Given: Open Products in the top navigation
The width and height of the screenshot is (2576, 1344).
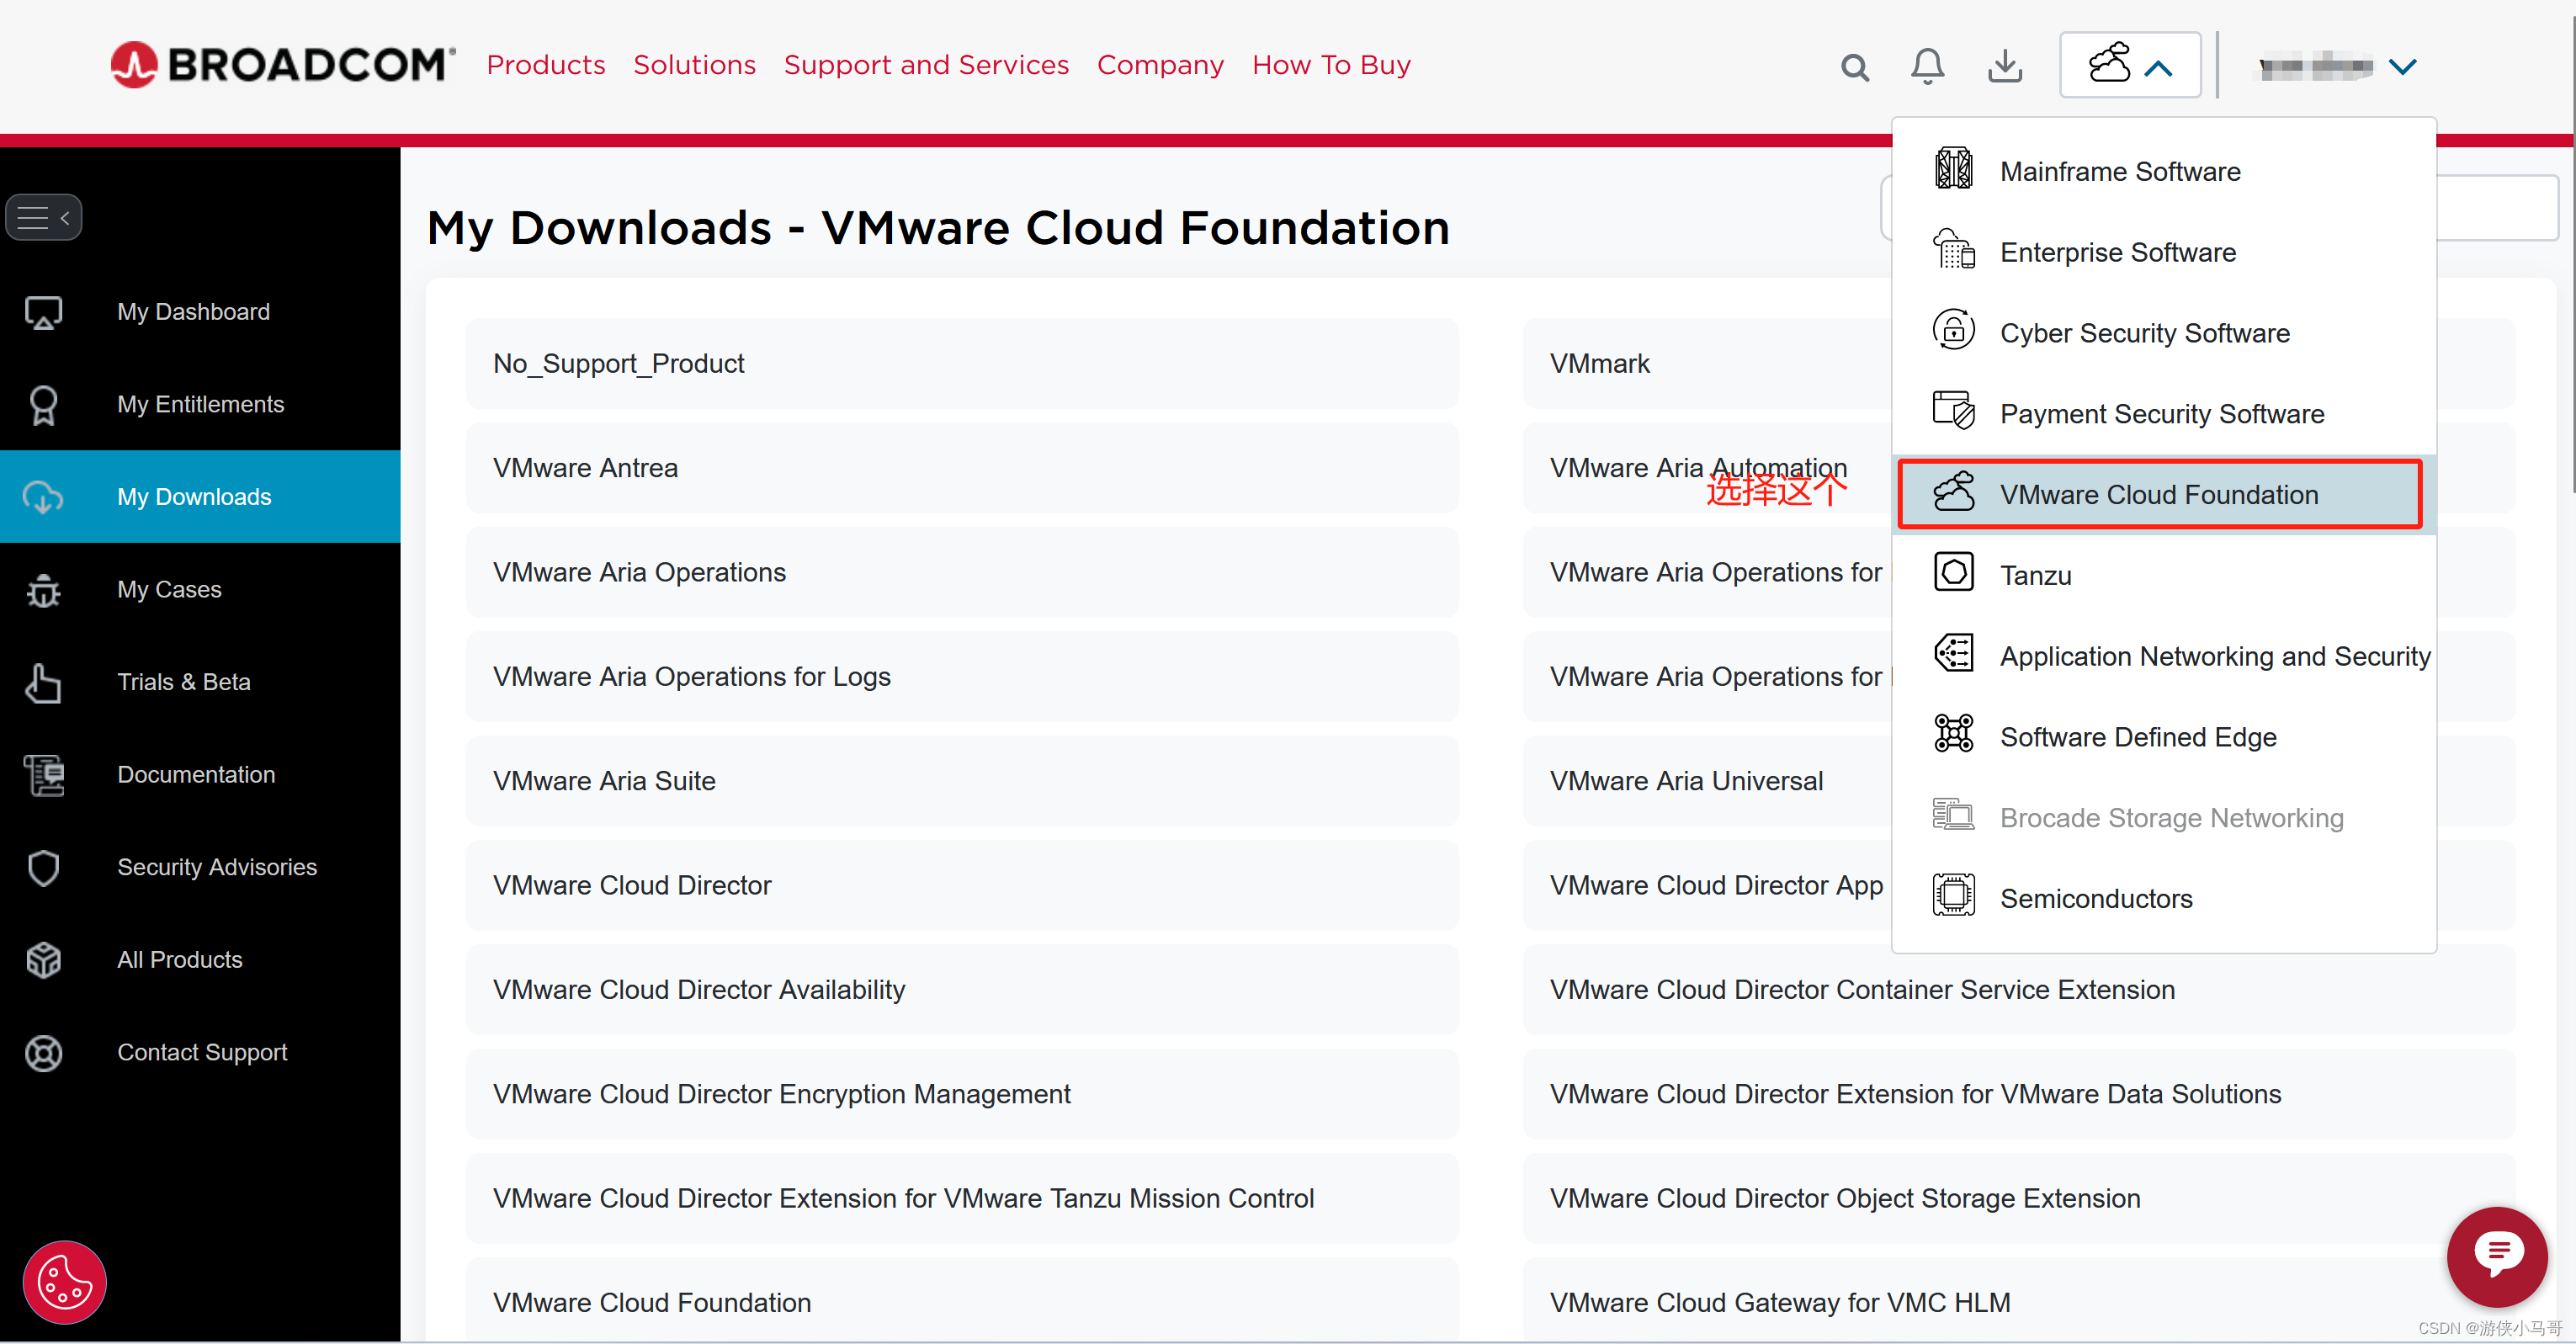Looking at the screenshot, I should 545,65.
